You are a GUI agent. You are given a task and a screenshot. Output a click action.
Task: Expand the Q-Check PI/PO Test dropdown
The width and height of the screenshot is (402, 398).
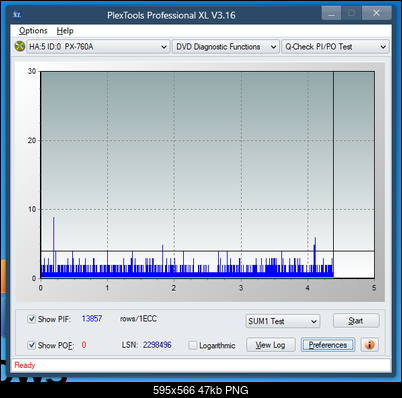tap(335, 47)
